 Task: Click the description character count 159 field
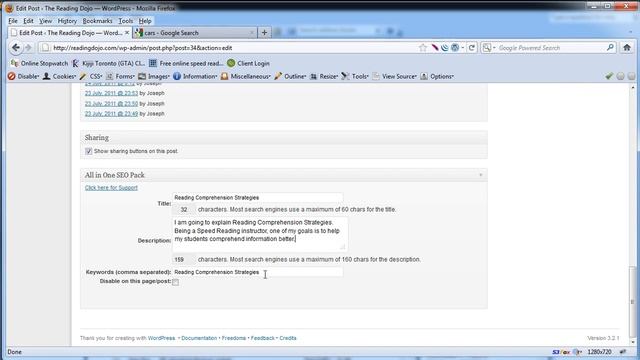tap(184, 260)
